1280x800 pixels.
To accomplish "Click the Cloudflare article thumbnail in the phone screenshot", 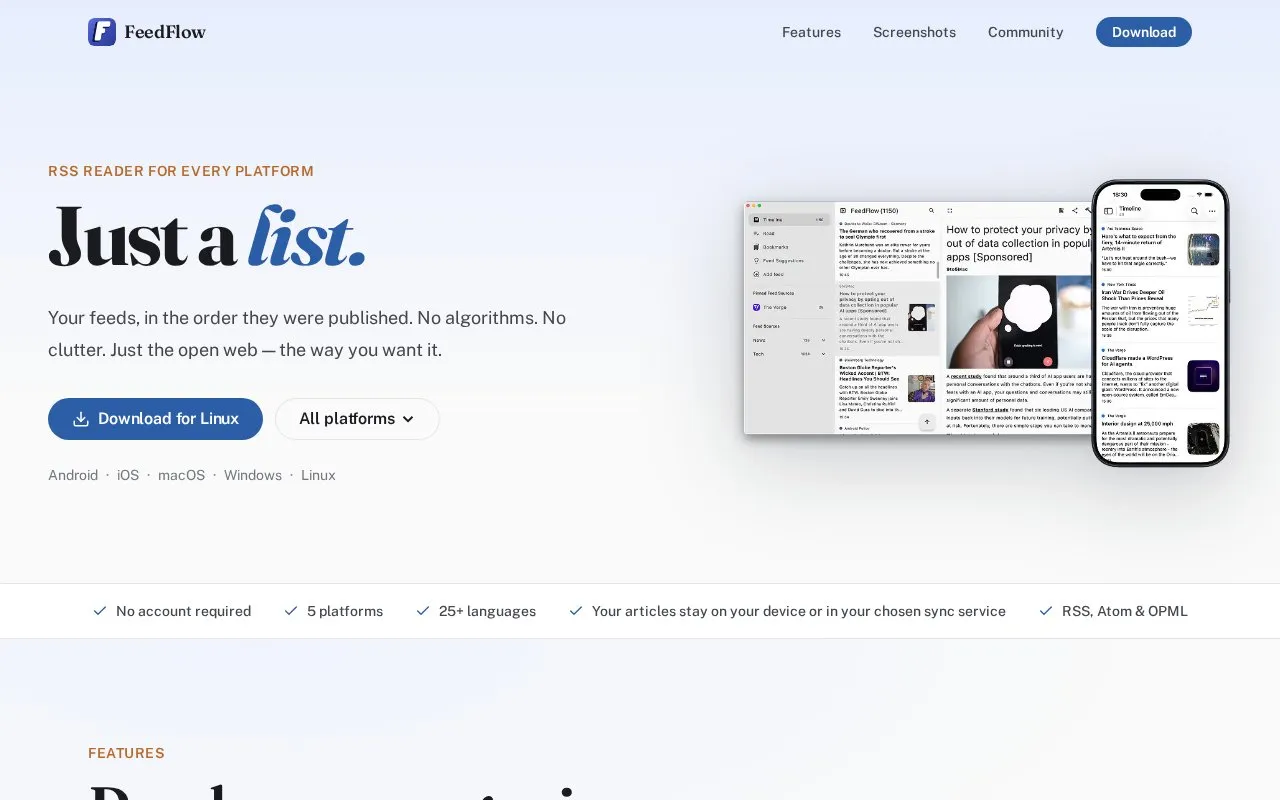I will [x=1203, y=376].
